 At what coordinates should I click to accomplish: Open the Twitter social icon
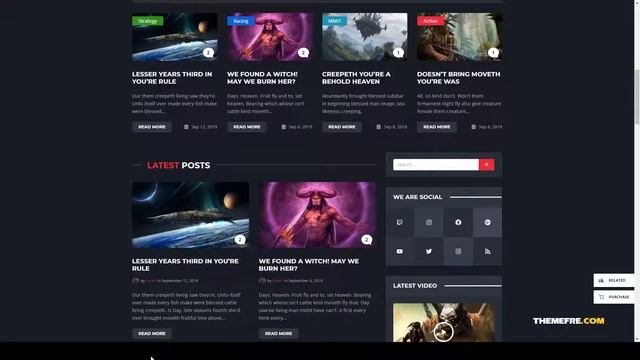429,251
